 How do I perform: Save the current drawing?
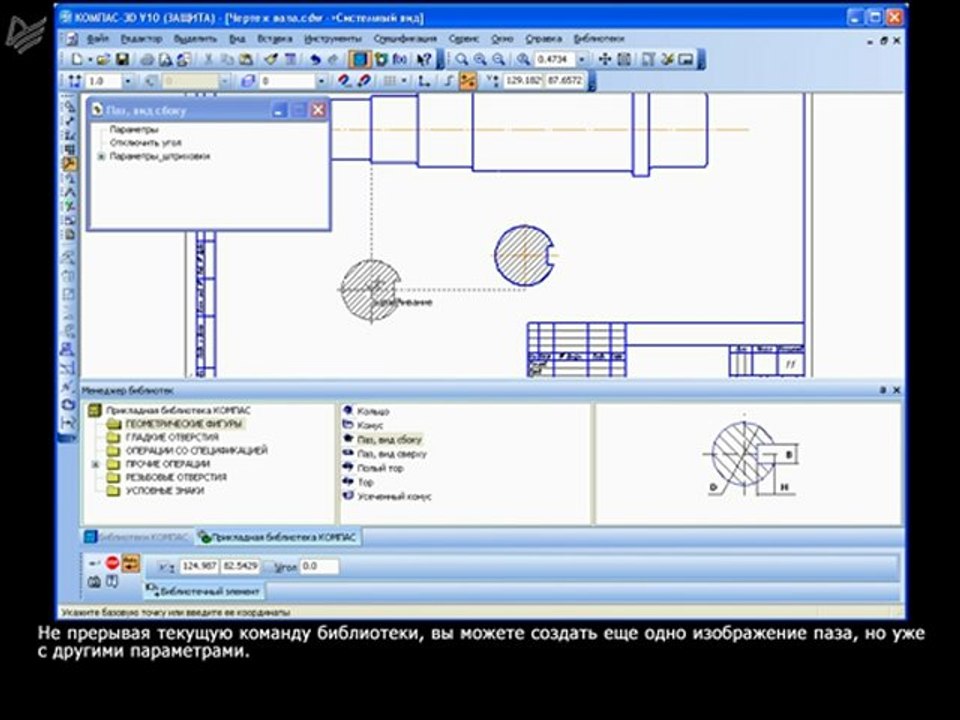click(x=122, y=59)
